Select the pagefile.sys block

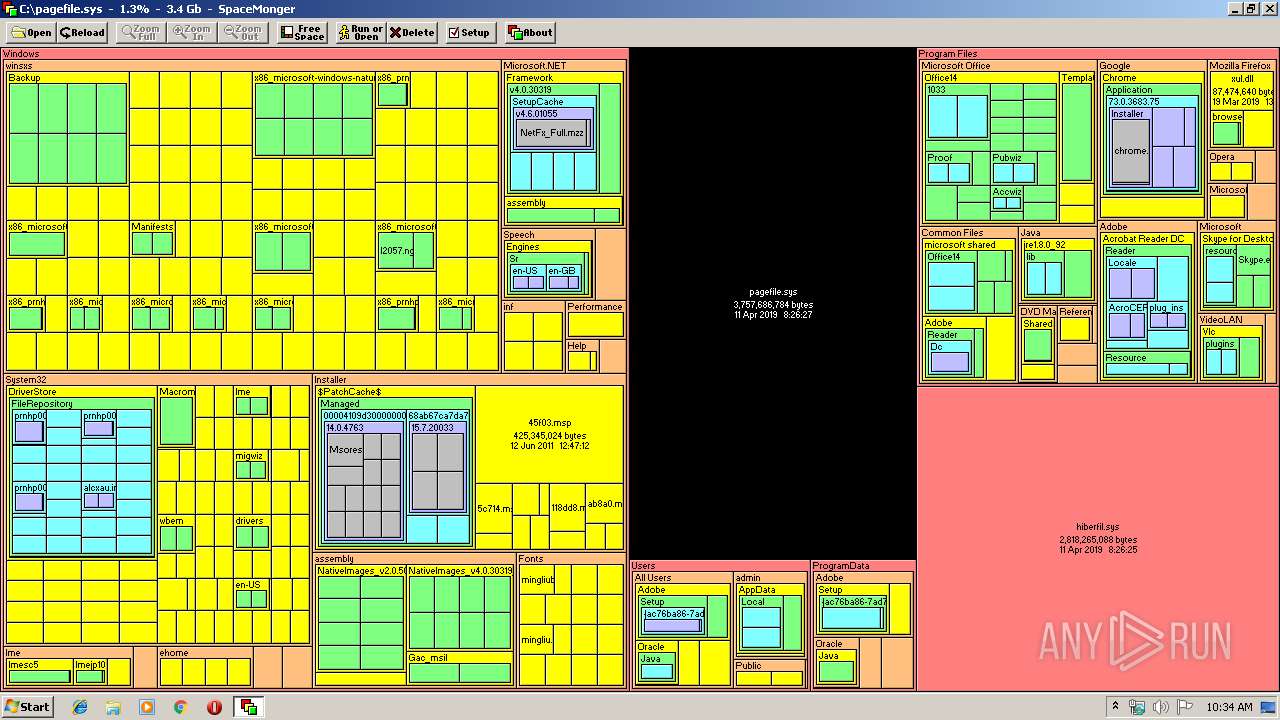coord(773,304)
